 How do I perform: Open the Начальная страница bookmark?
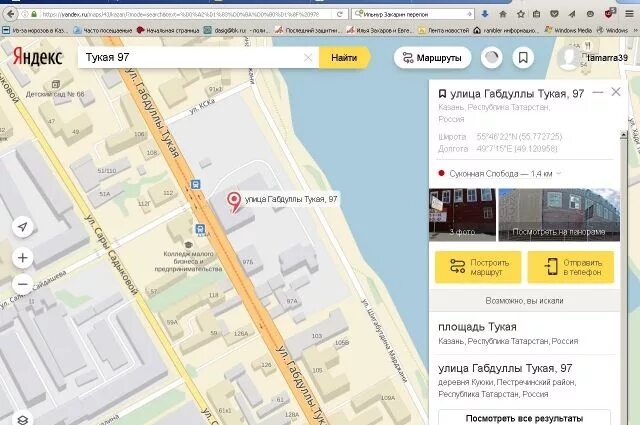[168, 30]
